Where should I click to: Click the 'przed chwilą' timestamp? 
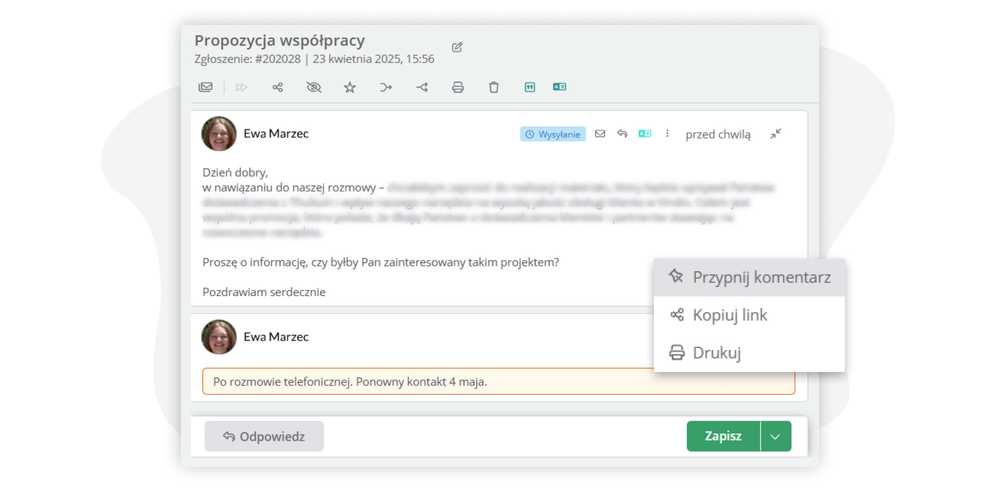coord(718,135)
